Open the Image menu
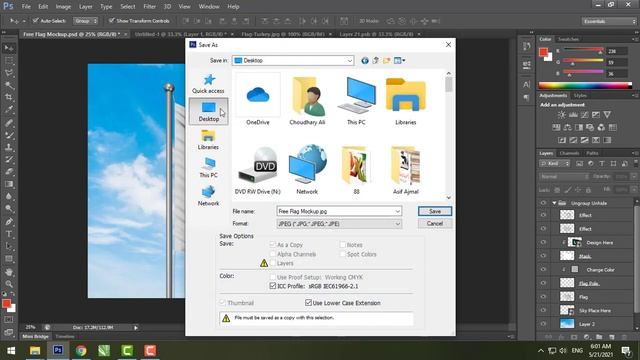This screenshot has height=360, width=640. [x=63, y=7]
